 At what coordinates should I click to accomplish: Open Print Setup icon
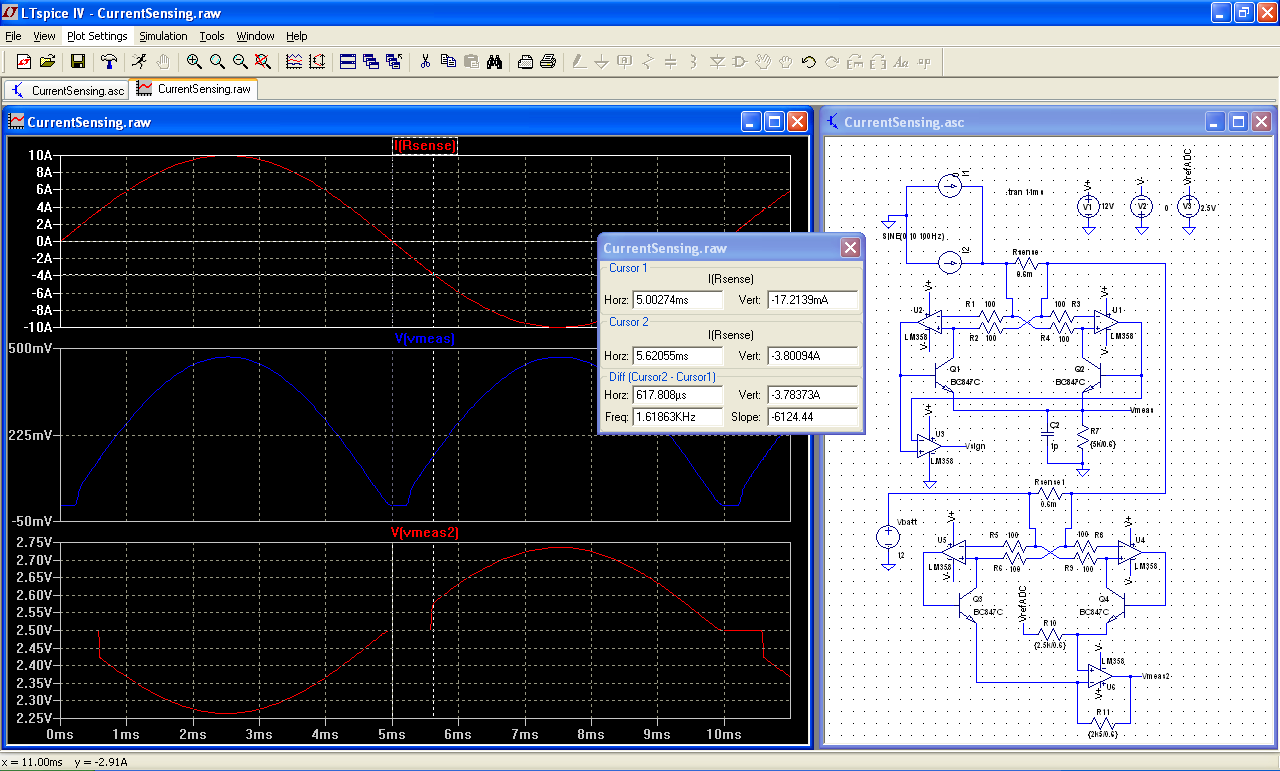pyautogui.click(x=525, y=62)
